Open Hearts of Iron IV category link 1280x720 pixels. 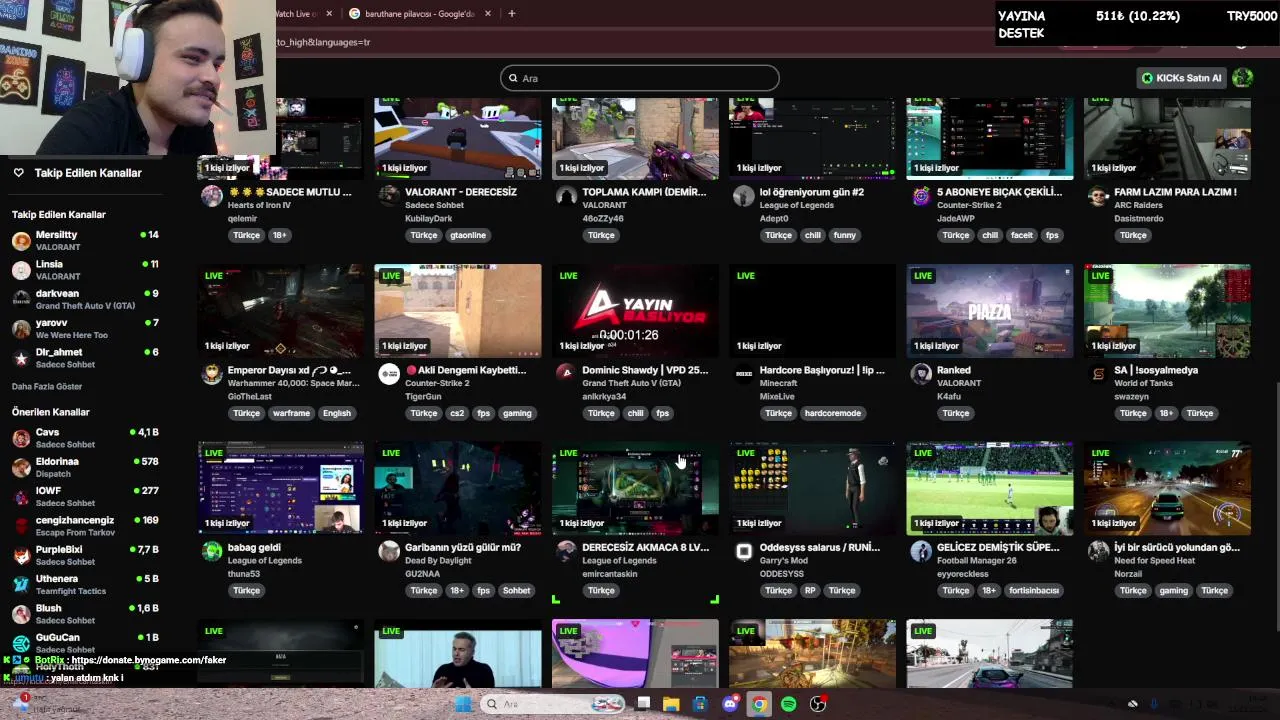click(x=259, y=205)
